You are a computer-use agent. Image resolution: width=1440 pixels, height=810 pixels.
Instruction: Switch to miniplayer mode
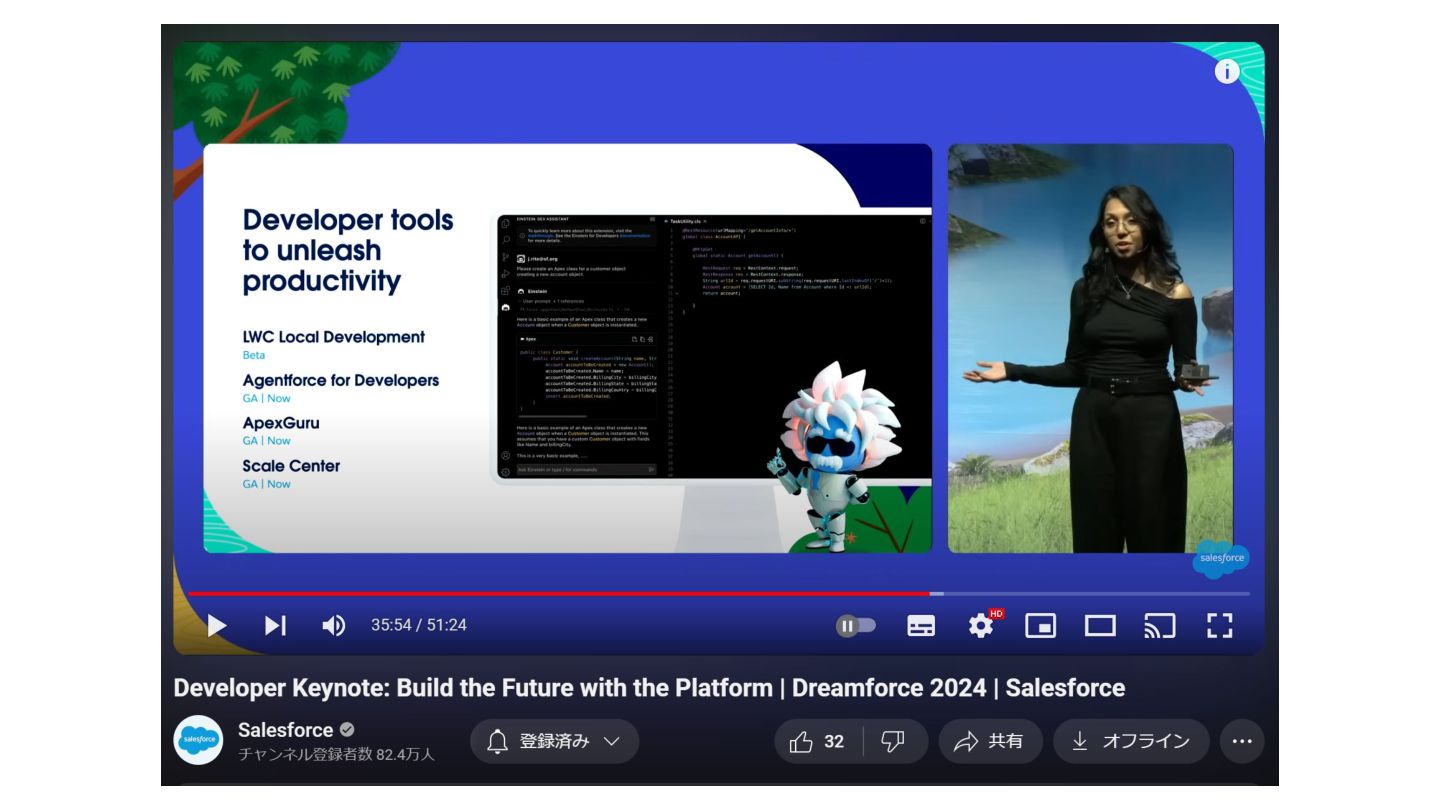(x=1041, y=626)
